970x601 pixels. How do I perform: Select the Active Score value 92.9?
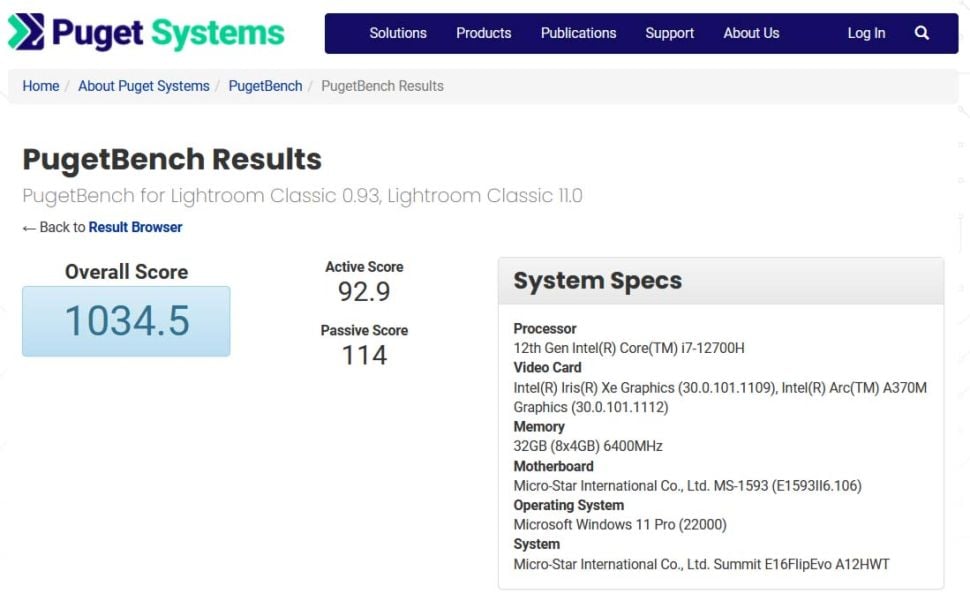(x=364, y=292)
